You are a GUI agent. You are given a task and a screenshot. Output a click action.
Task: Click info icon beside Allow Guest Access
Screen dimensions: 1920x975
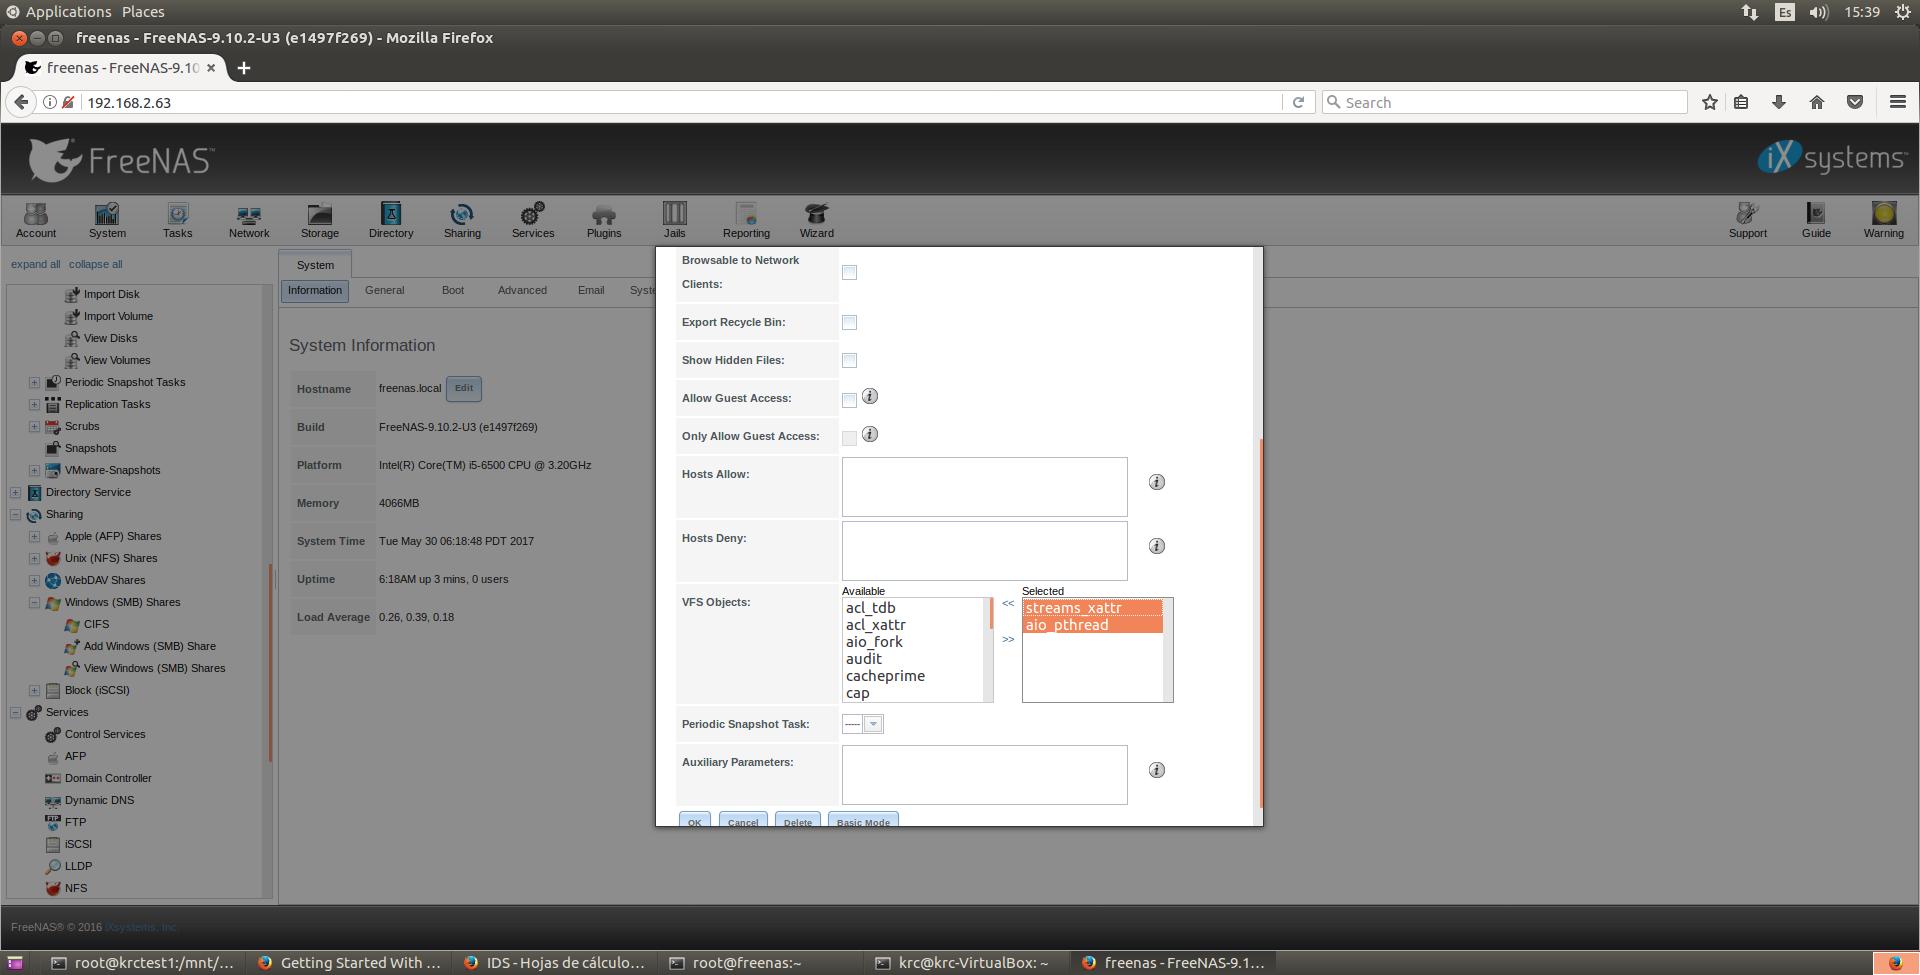pyautogui.click(x=870, y=396)
